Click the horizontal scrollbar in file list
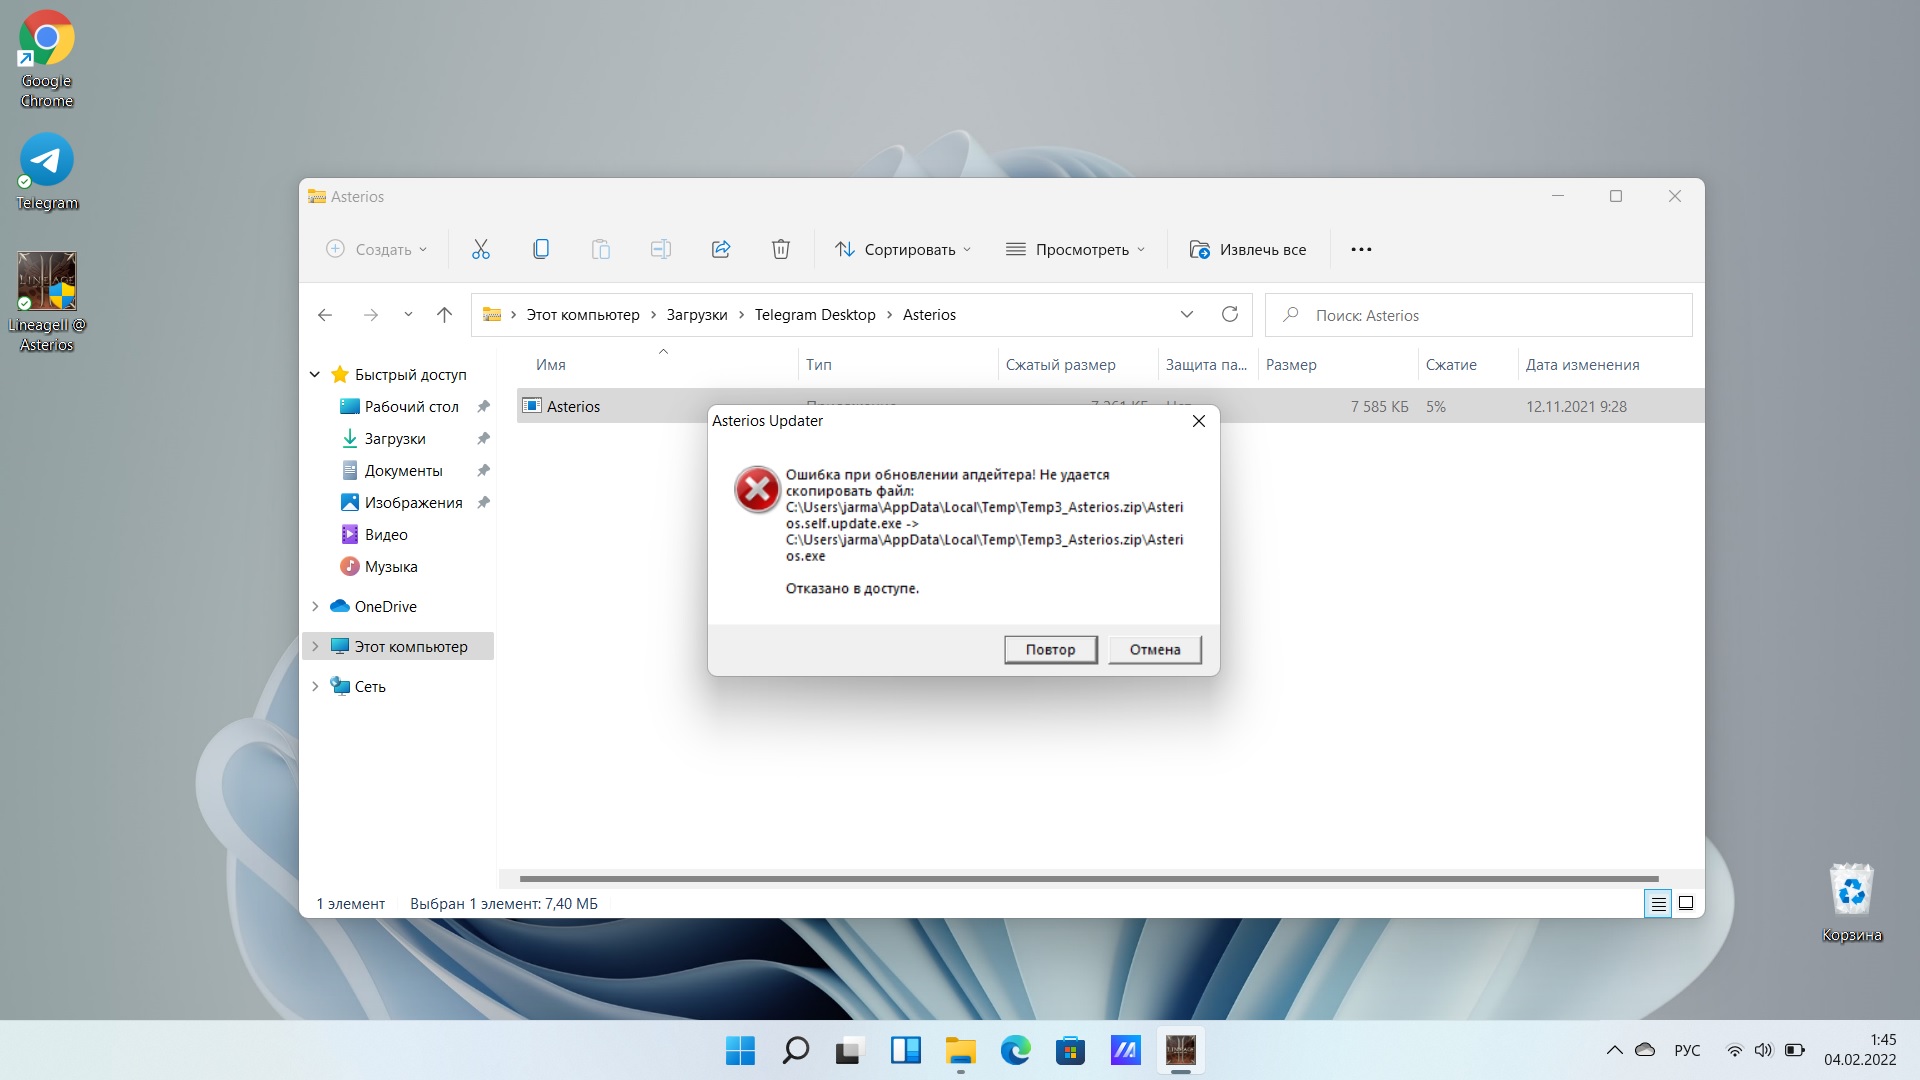1920x1080 pixels. point(1089,879)
